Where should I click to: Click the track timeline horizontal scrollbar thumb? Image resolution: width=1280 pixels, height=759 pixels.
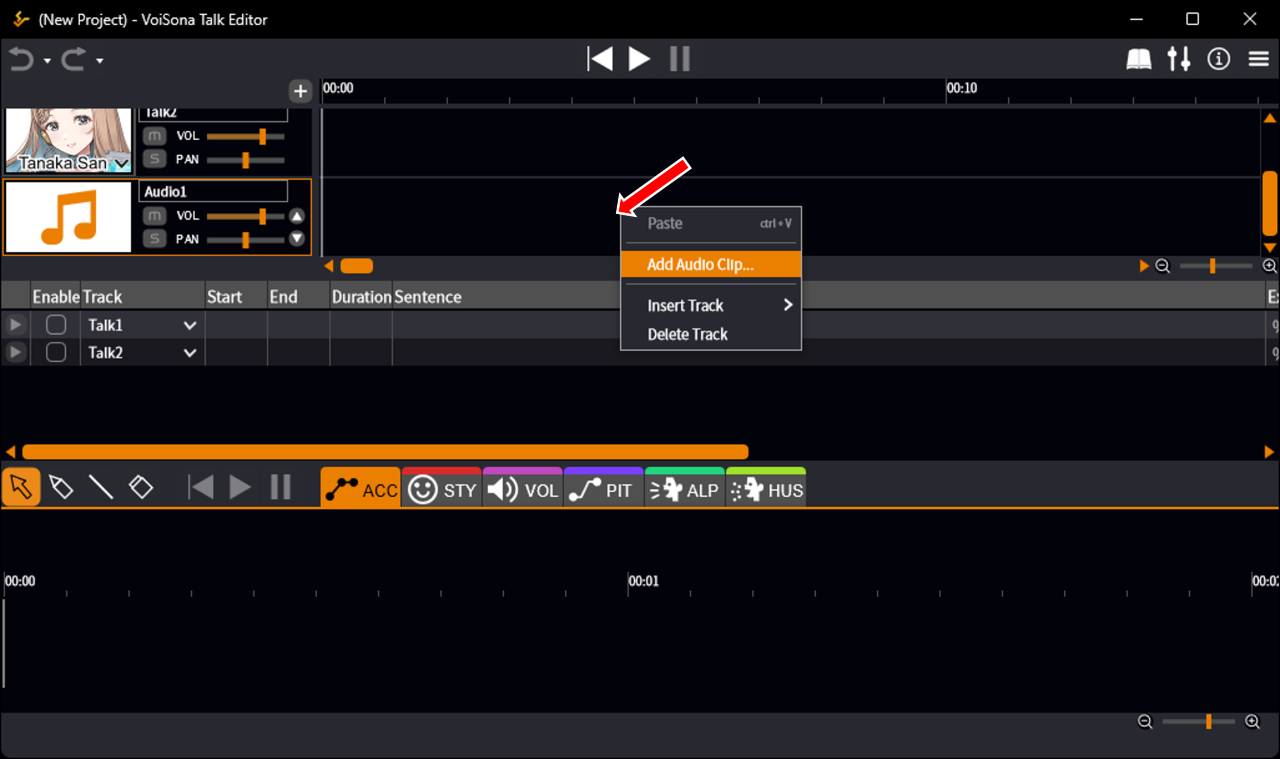(x=356, y=266)
